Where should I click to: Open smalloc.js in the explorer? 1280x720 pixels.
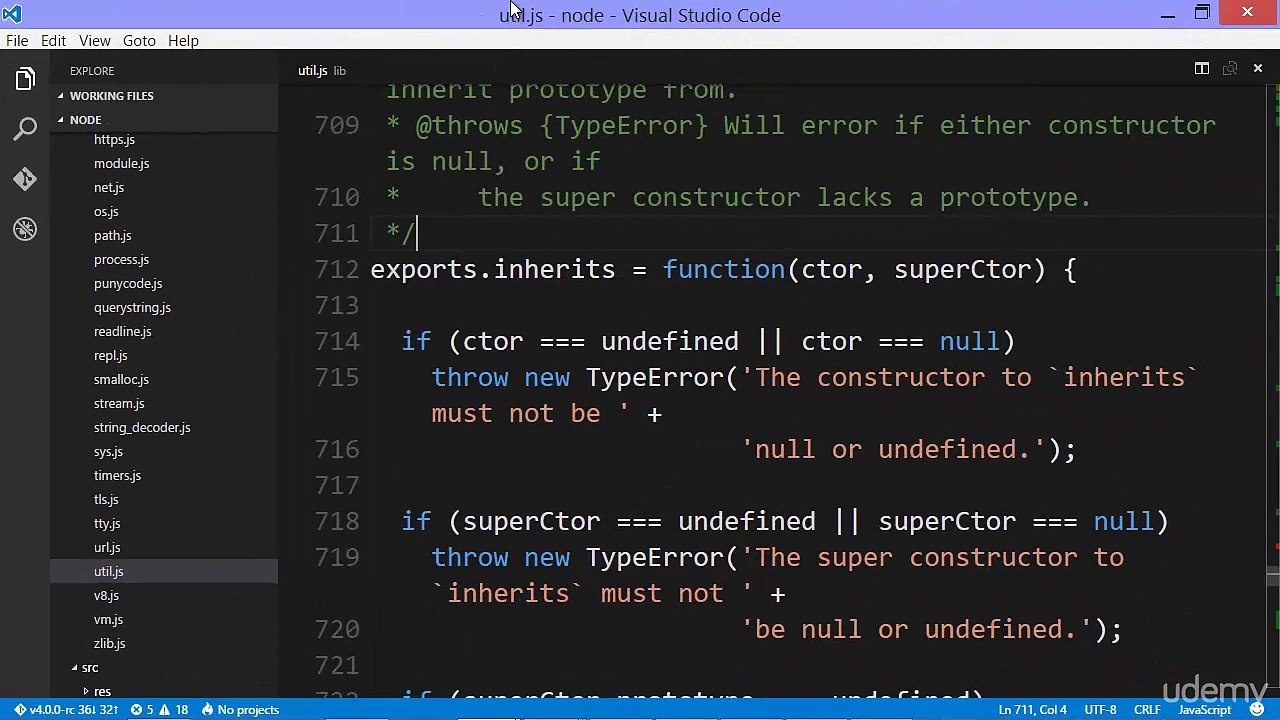121,380
